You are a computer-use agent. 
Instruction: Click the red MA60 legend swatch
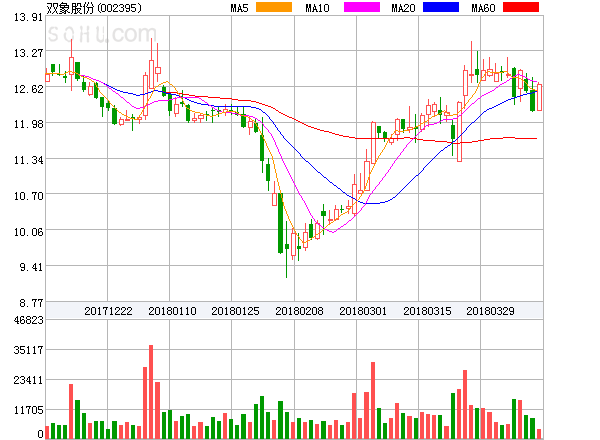click(x=521, y=7)
